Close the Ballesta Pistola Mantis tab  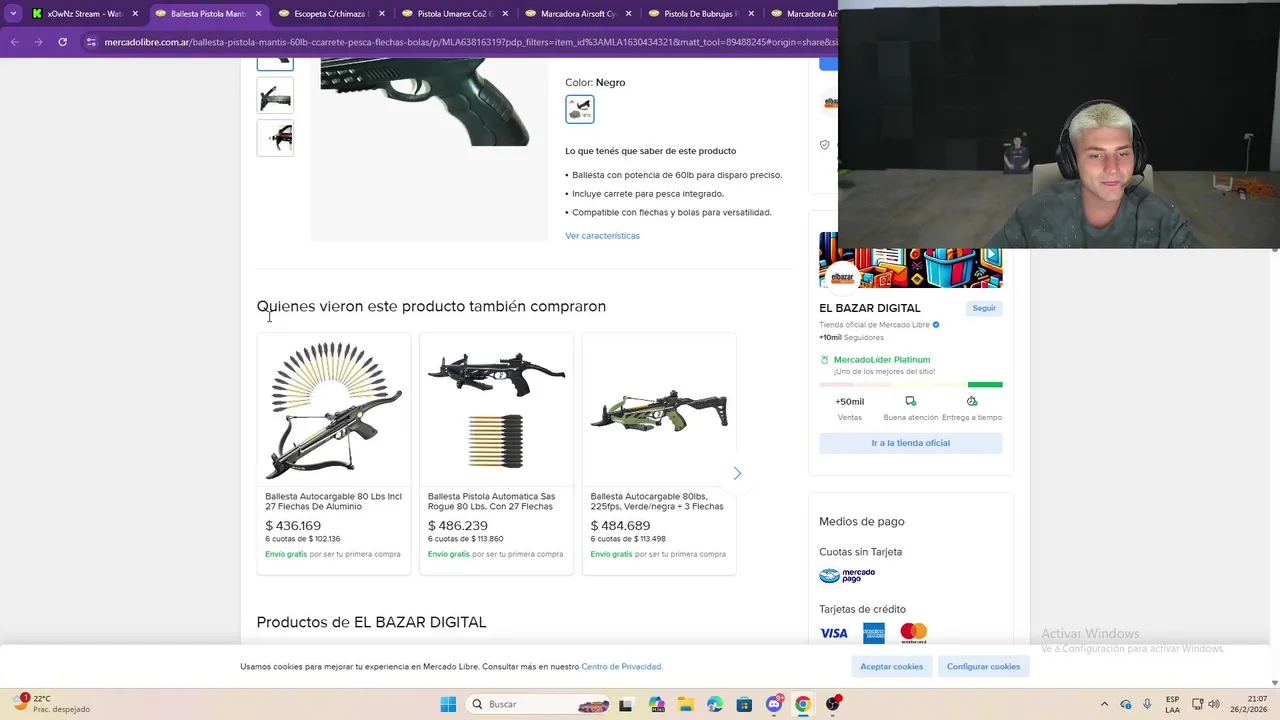[x=258, y=14]
